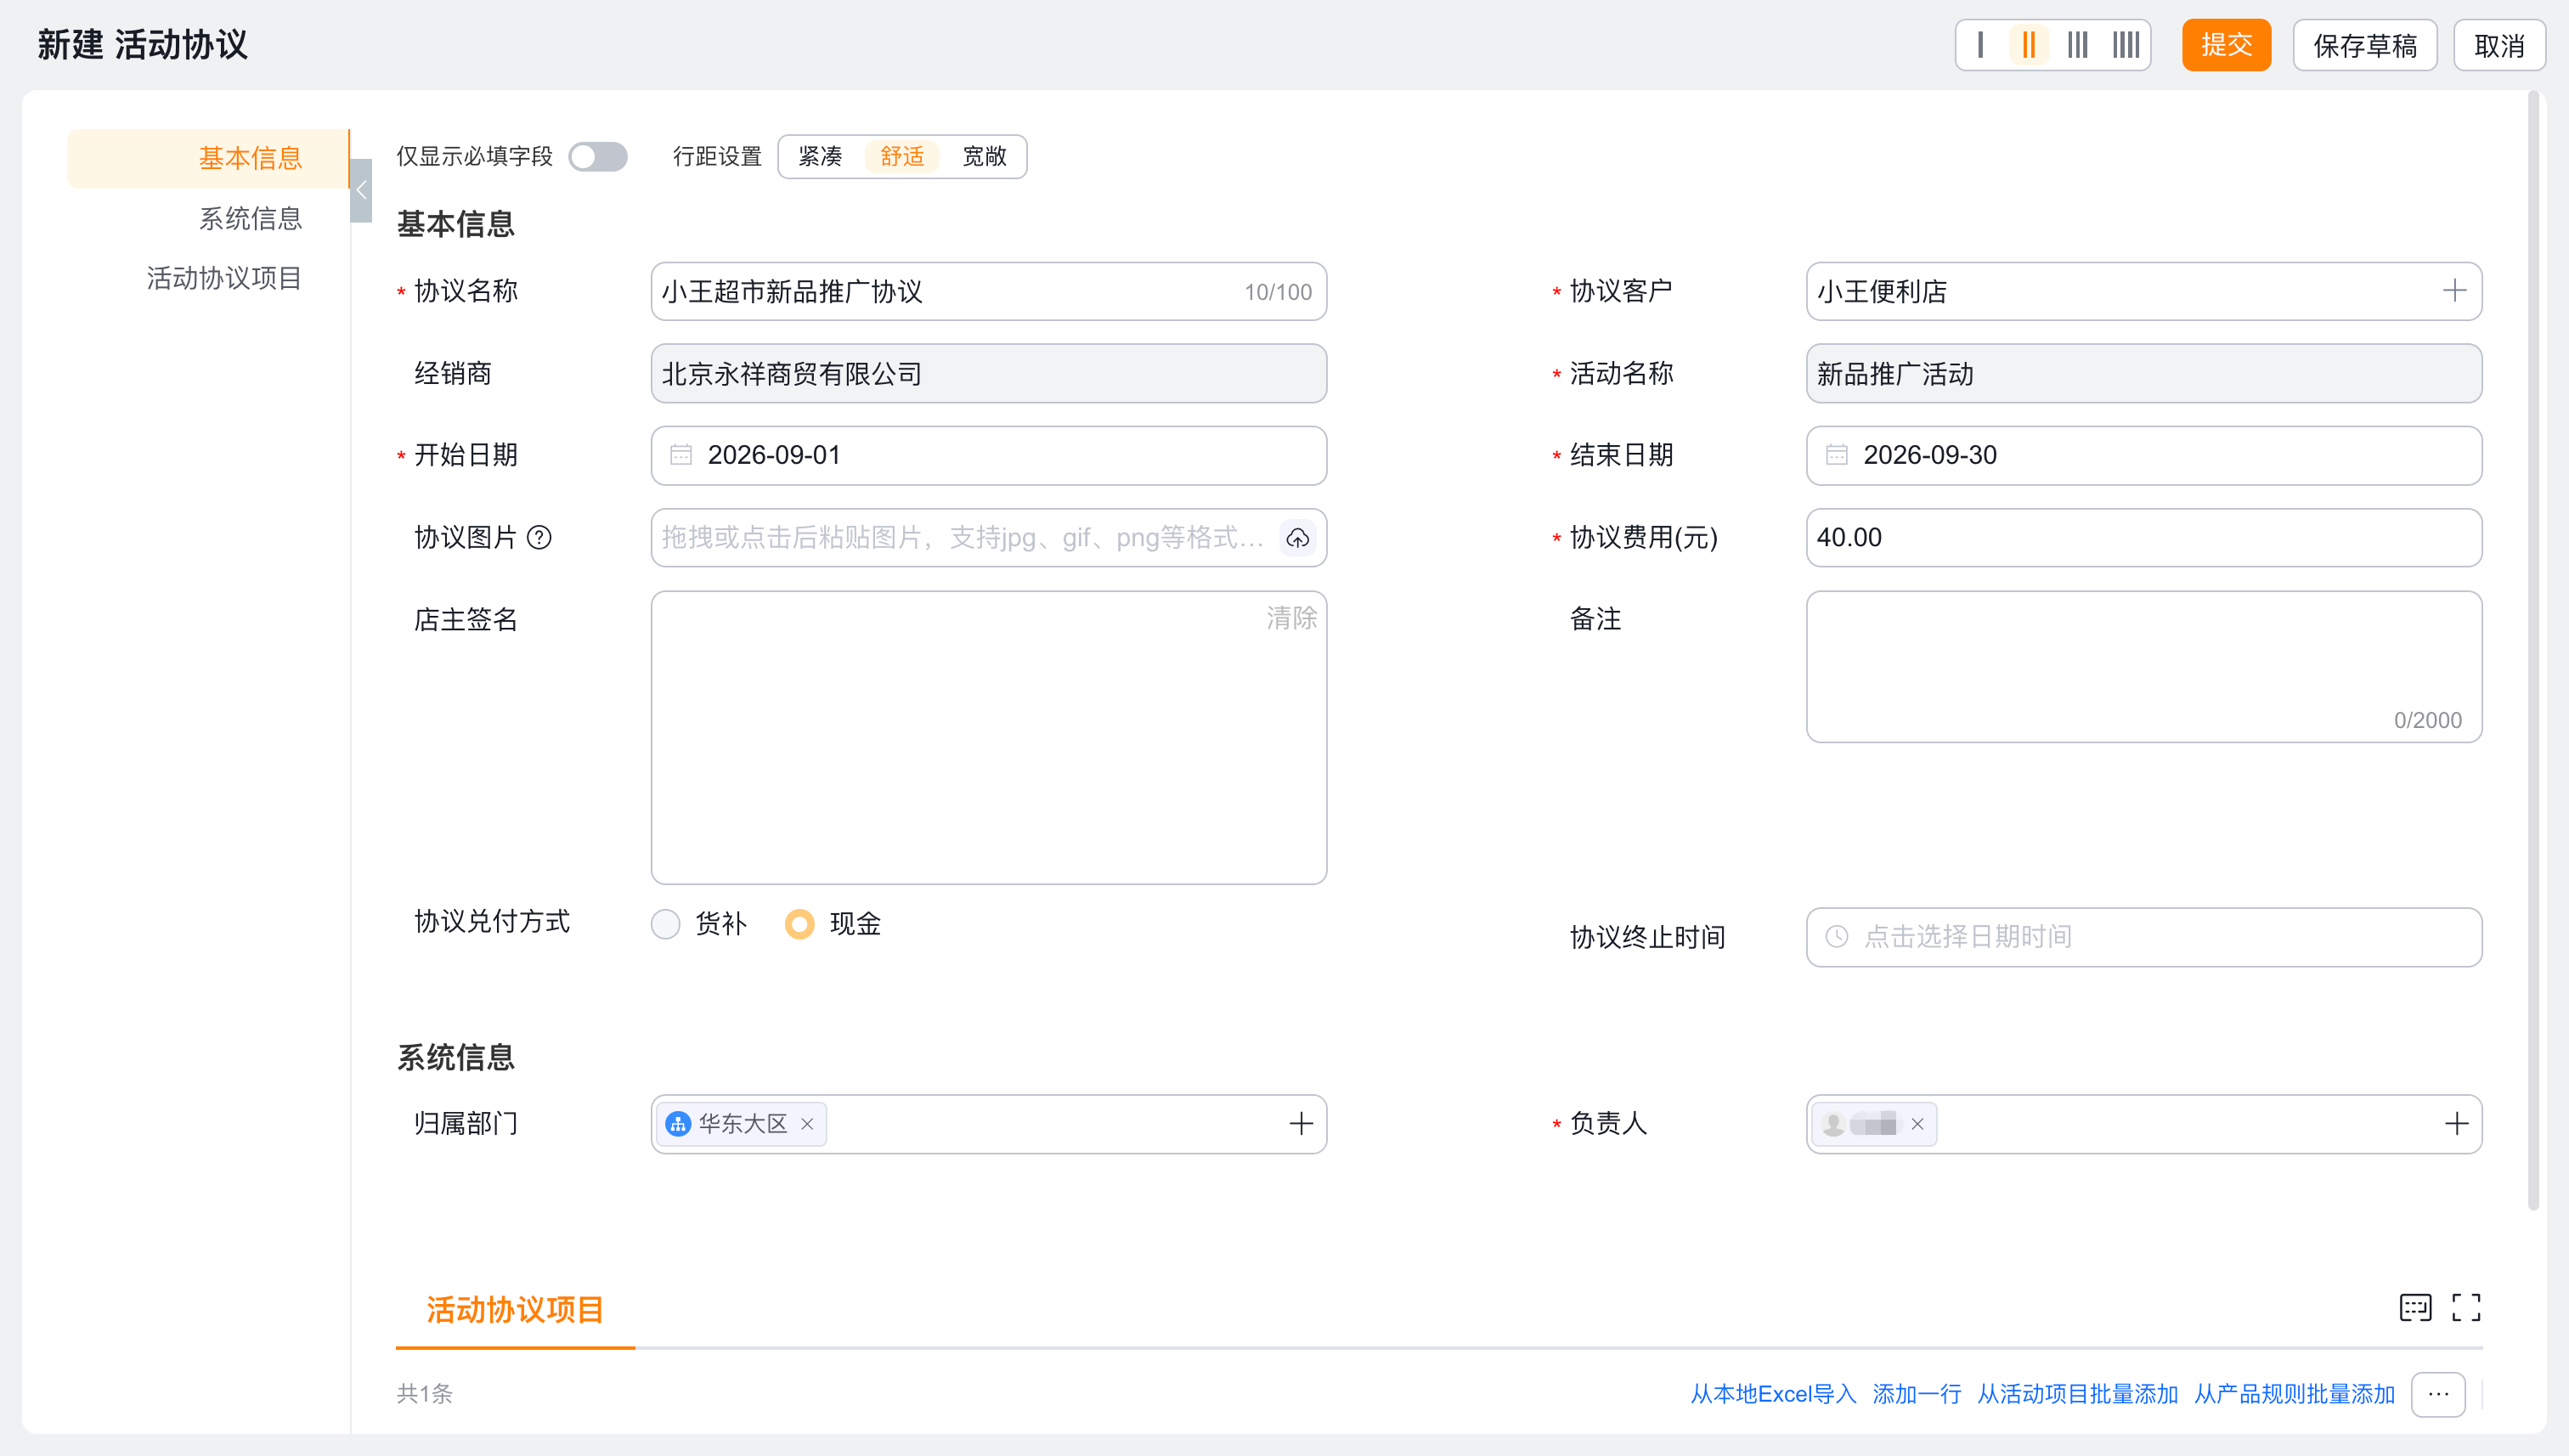Select the two-column layout icon

(x=2029, y=45)
